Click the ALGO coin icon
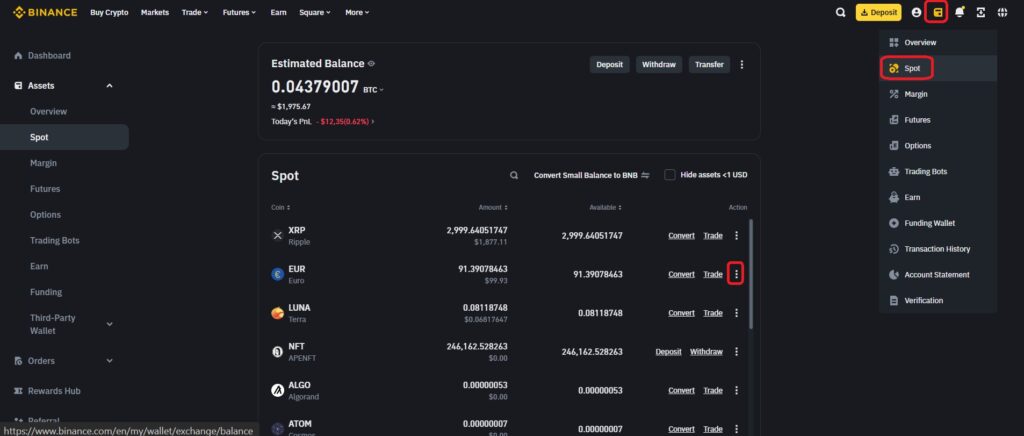The image size is (1024, 436). 278,390
